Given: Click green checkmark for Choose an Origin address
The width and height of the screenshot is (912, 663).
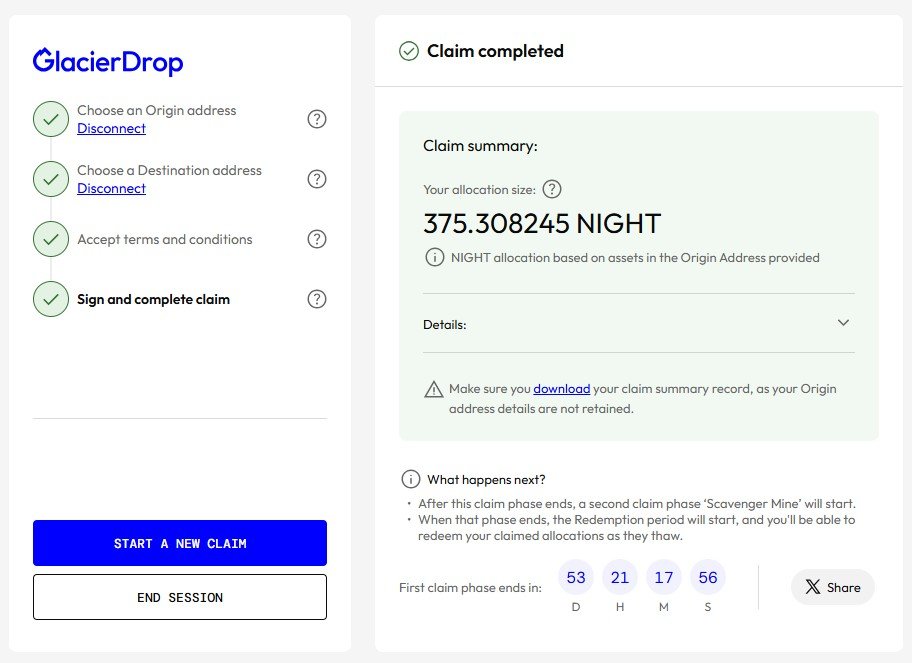Looking at the screenshot, I should [x=51, y=119].
